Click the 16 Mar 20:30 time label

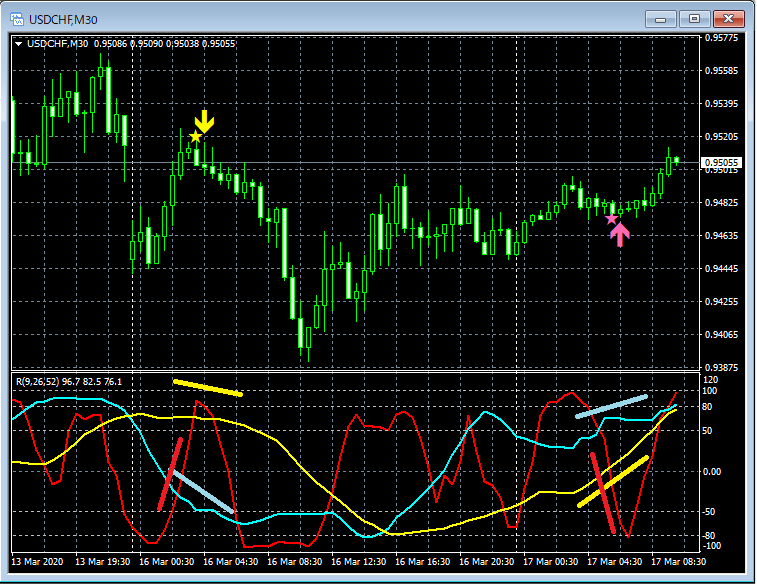point(487,562)
